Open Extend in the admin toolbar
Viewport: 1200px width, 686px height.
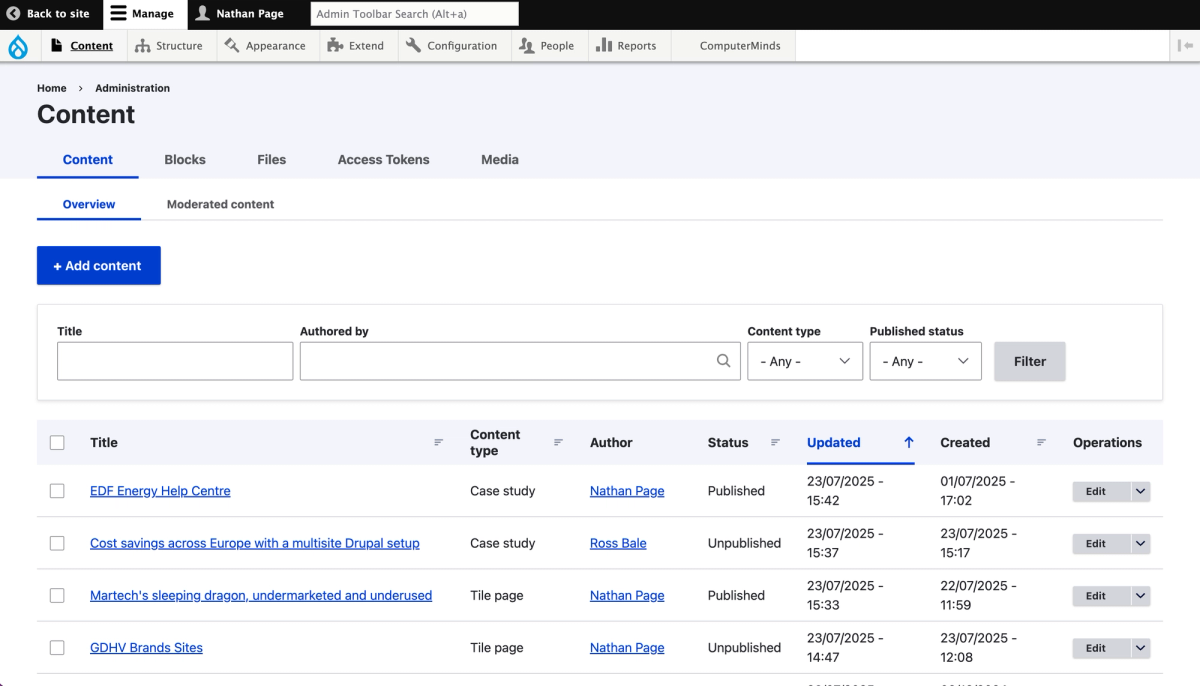tap(356, 46)
